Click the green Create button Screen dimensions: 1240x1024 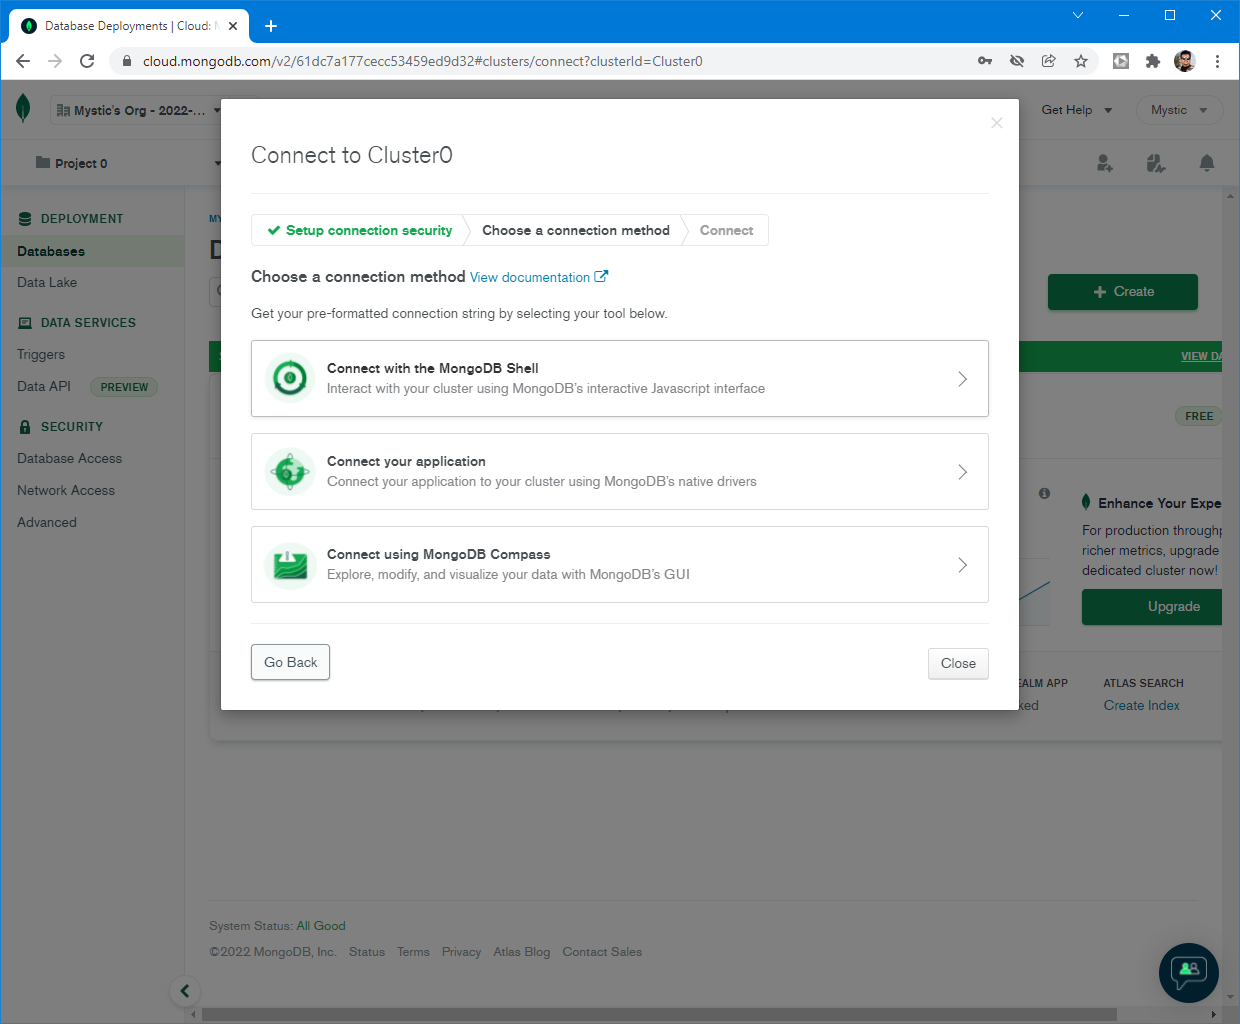point(1123,292)
